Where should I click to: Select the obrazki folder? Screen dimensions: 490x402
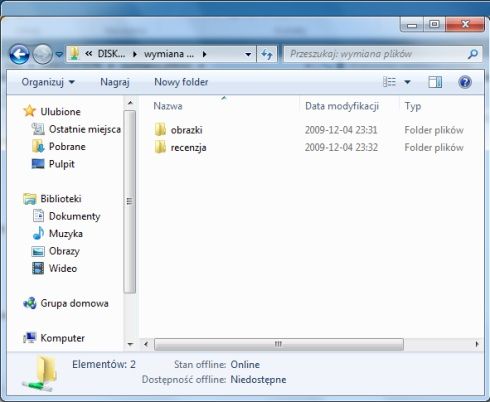(179, 130)
